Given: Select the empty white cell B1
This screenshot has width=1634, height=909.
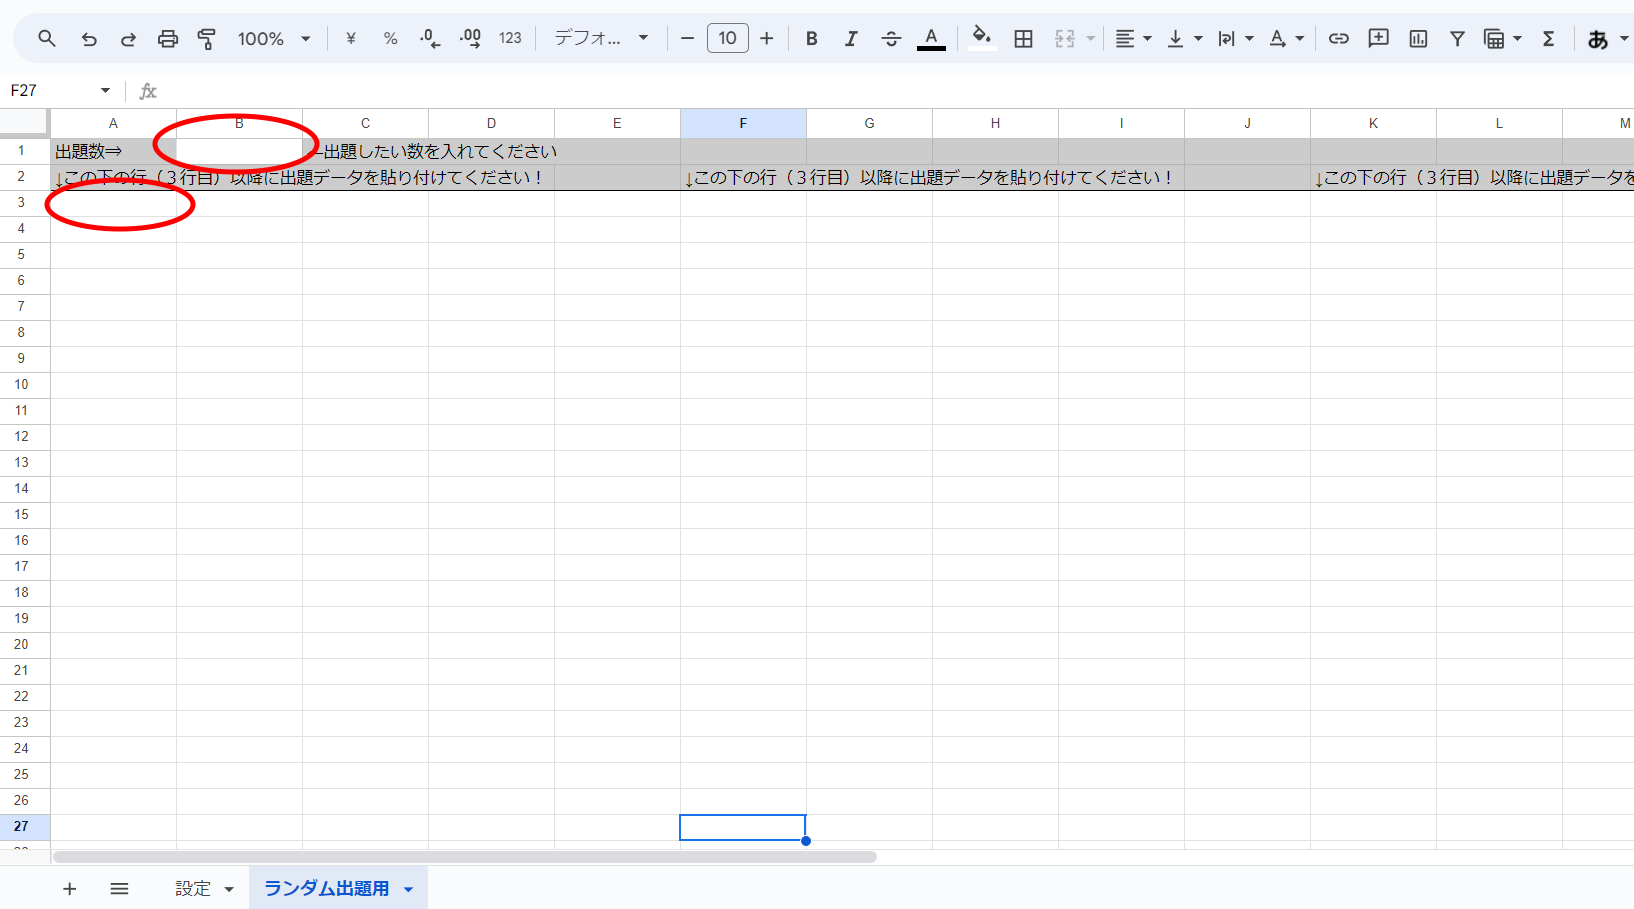Looking at the screenshot, I should click(239, 151).
